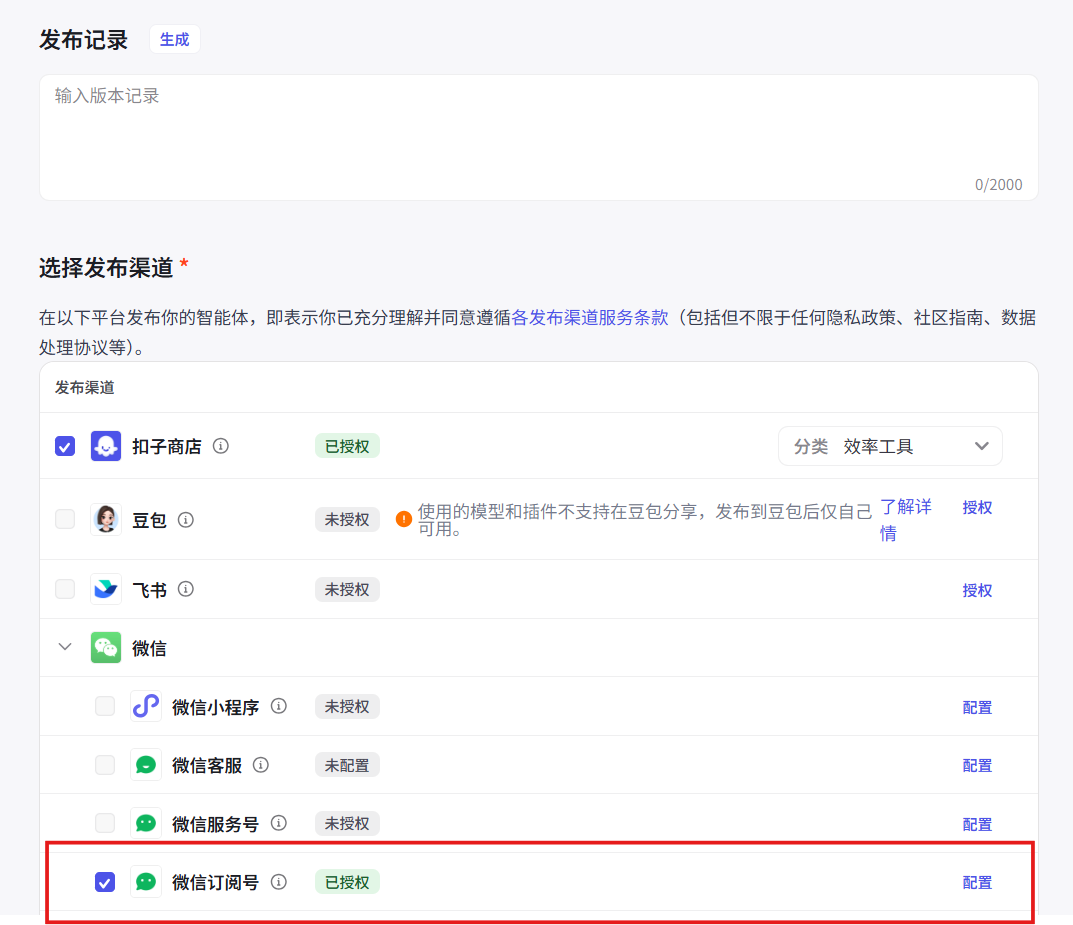Click the orange warning icon in 豆包 row
Image resolution: width=1073 pixels, height=925 pixels.
(x=404, y=519)
